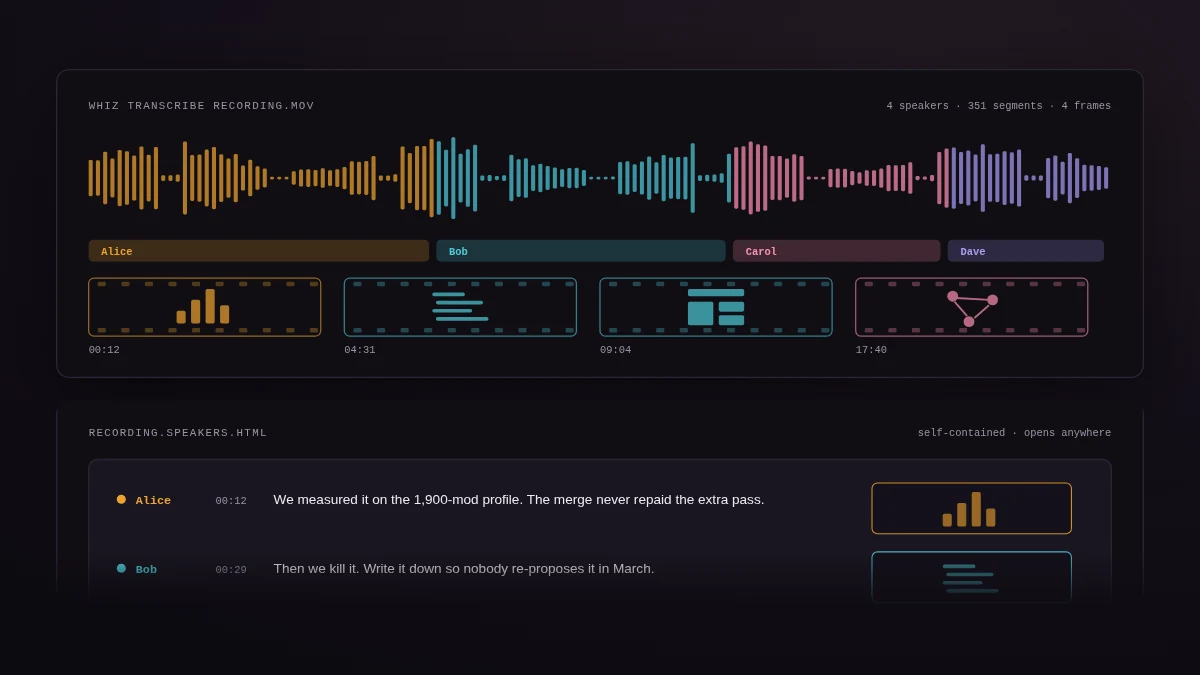This screenshot has width=1200, height=675.
Task: Open the bar chart frame at 00:12
Action: (205, 307)
